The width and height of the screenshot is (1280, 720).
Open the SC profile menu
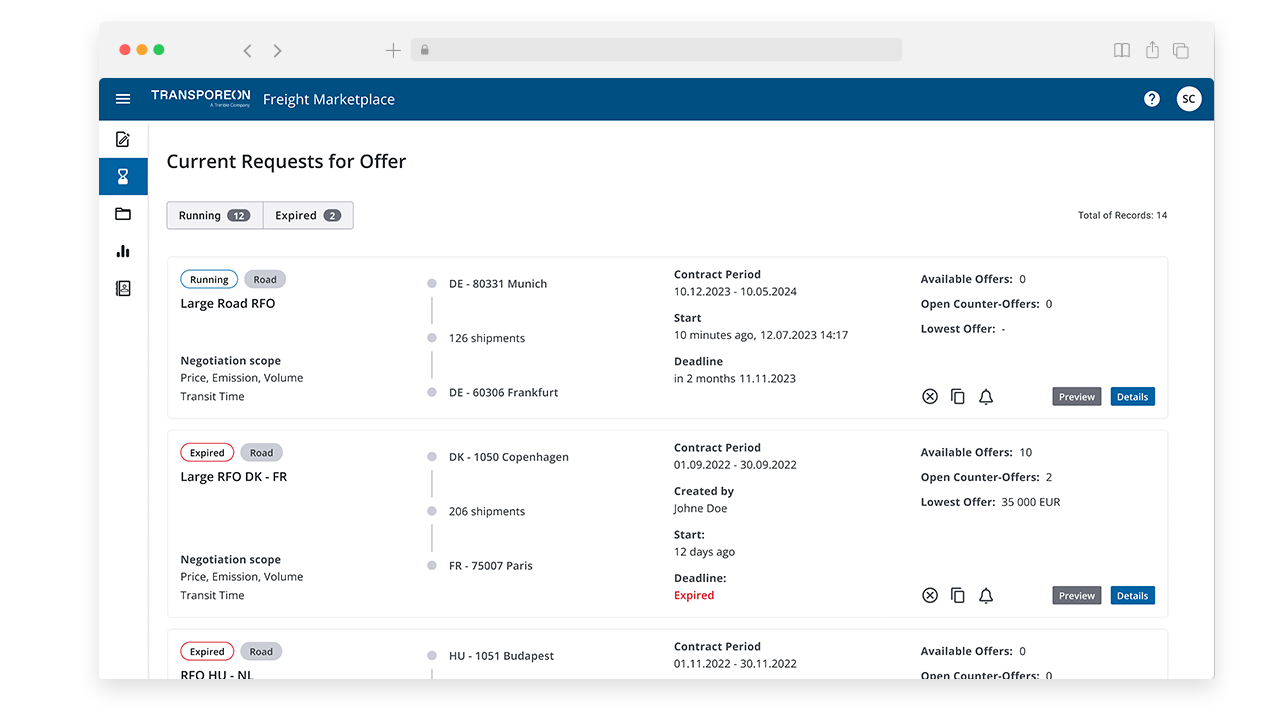tap(1189, 99)
